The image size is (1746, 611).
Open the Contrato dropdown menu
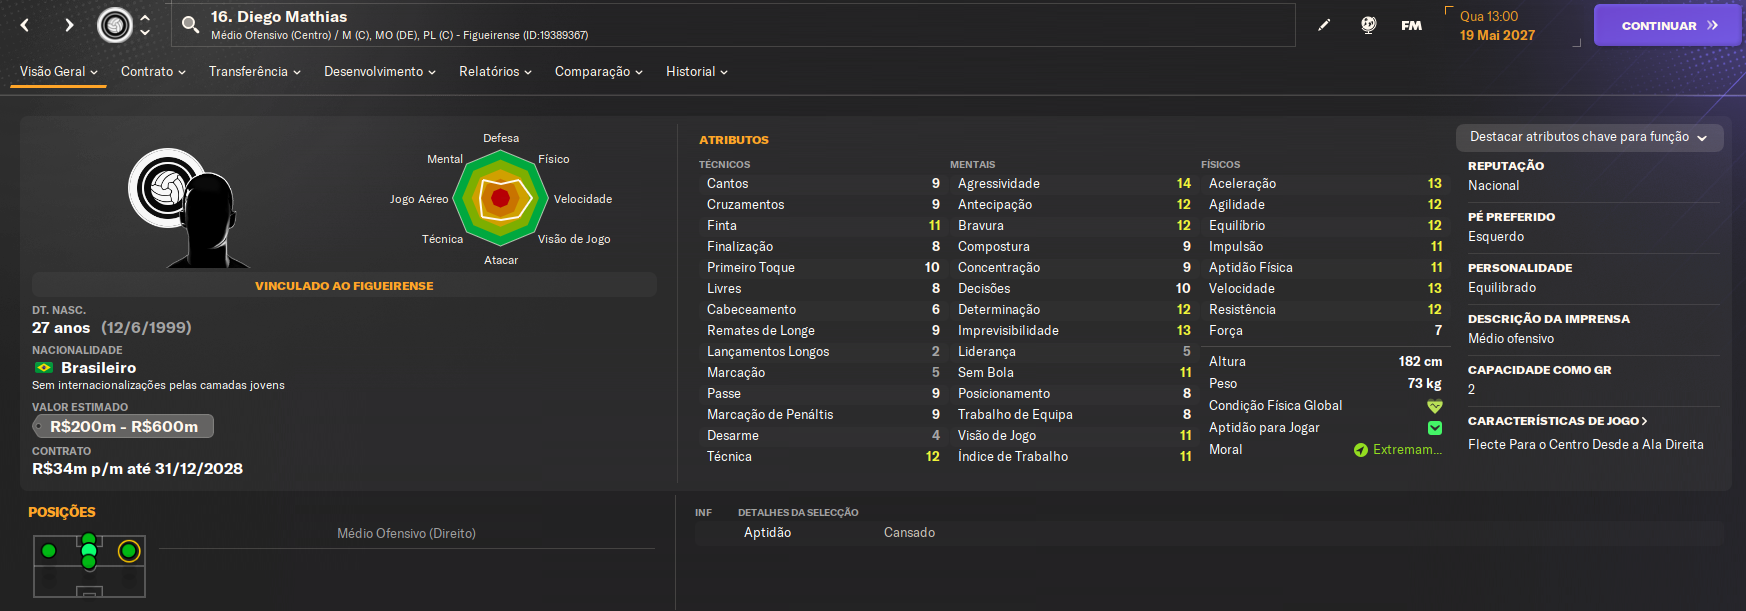(153, 72)
